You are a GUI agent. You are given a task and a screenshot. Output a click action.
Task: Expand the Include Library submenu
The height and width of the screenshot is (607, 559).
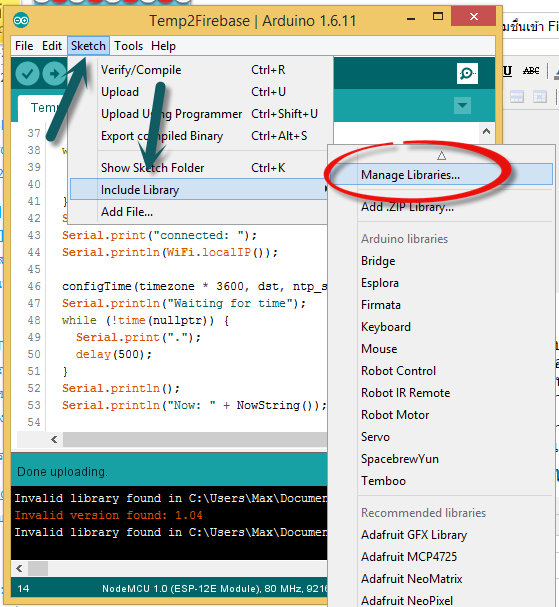[x=200, y=190]
